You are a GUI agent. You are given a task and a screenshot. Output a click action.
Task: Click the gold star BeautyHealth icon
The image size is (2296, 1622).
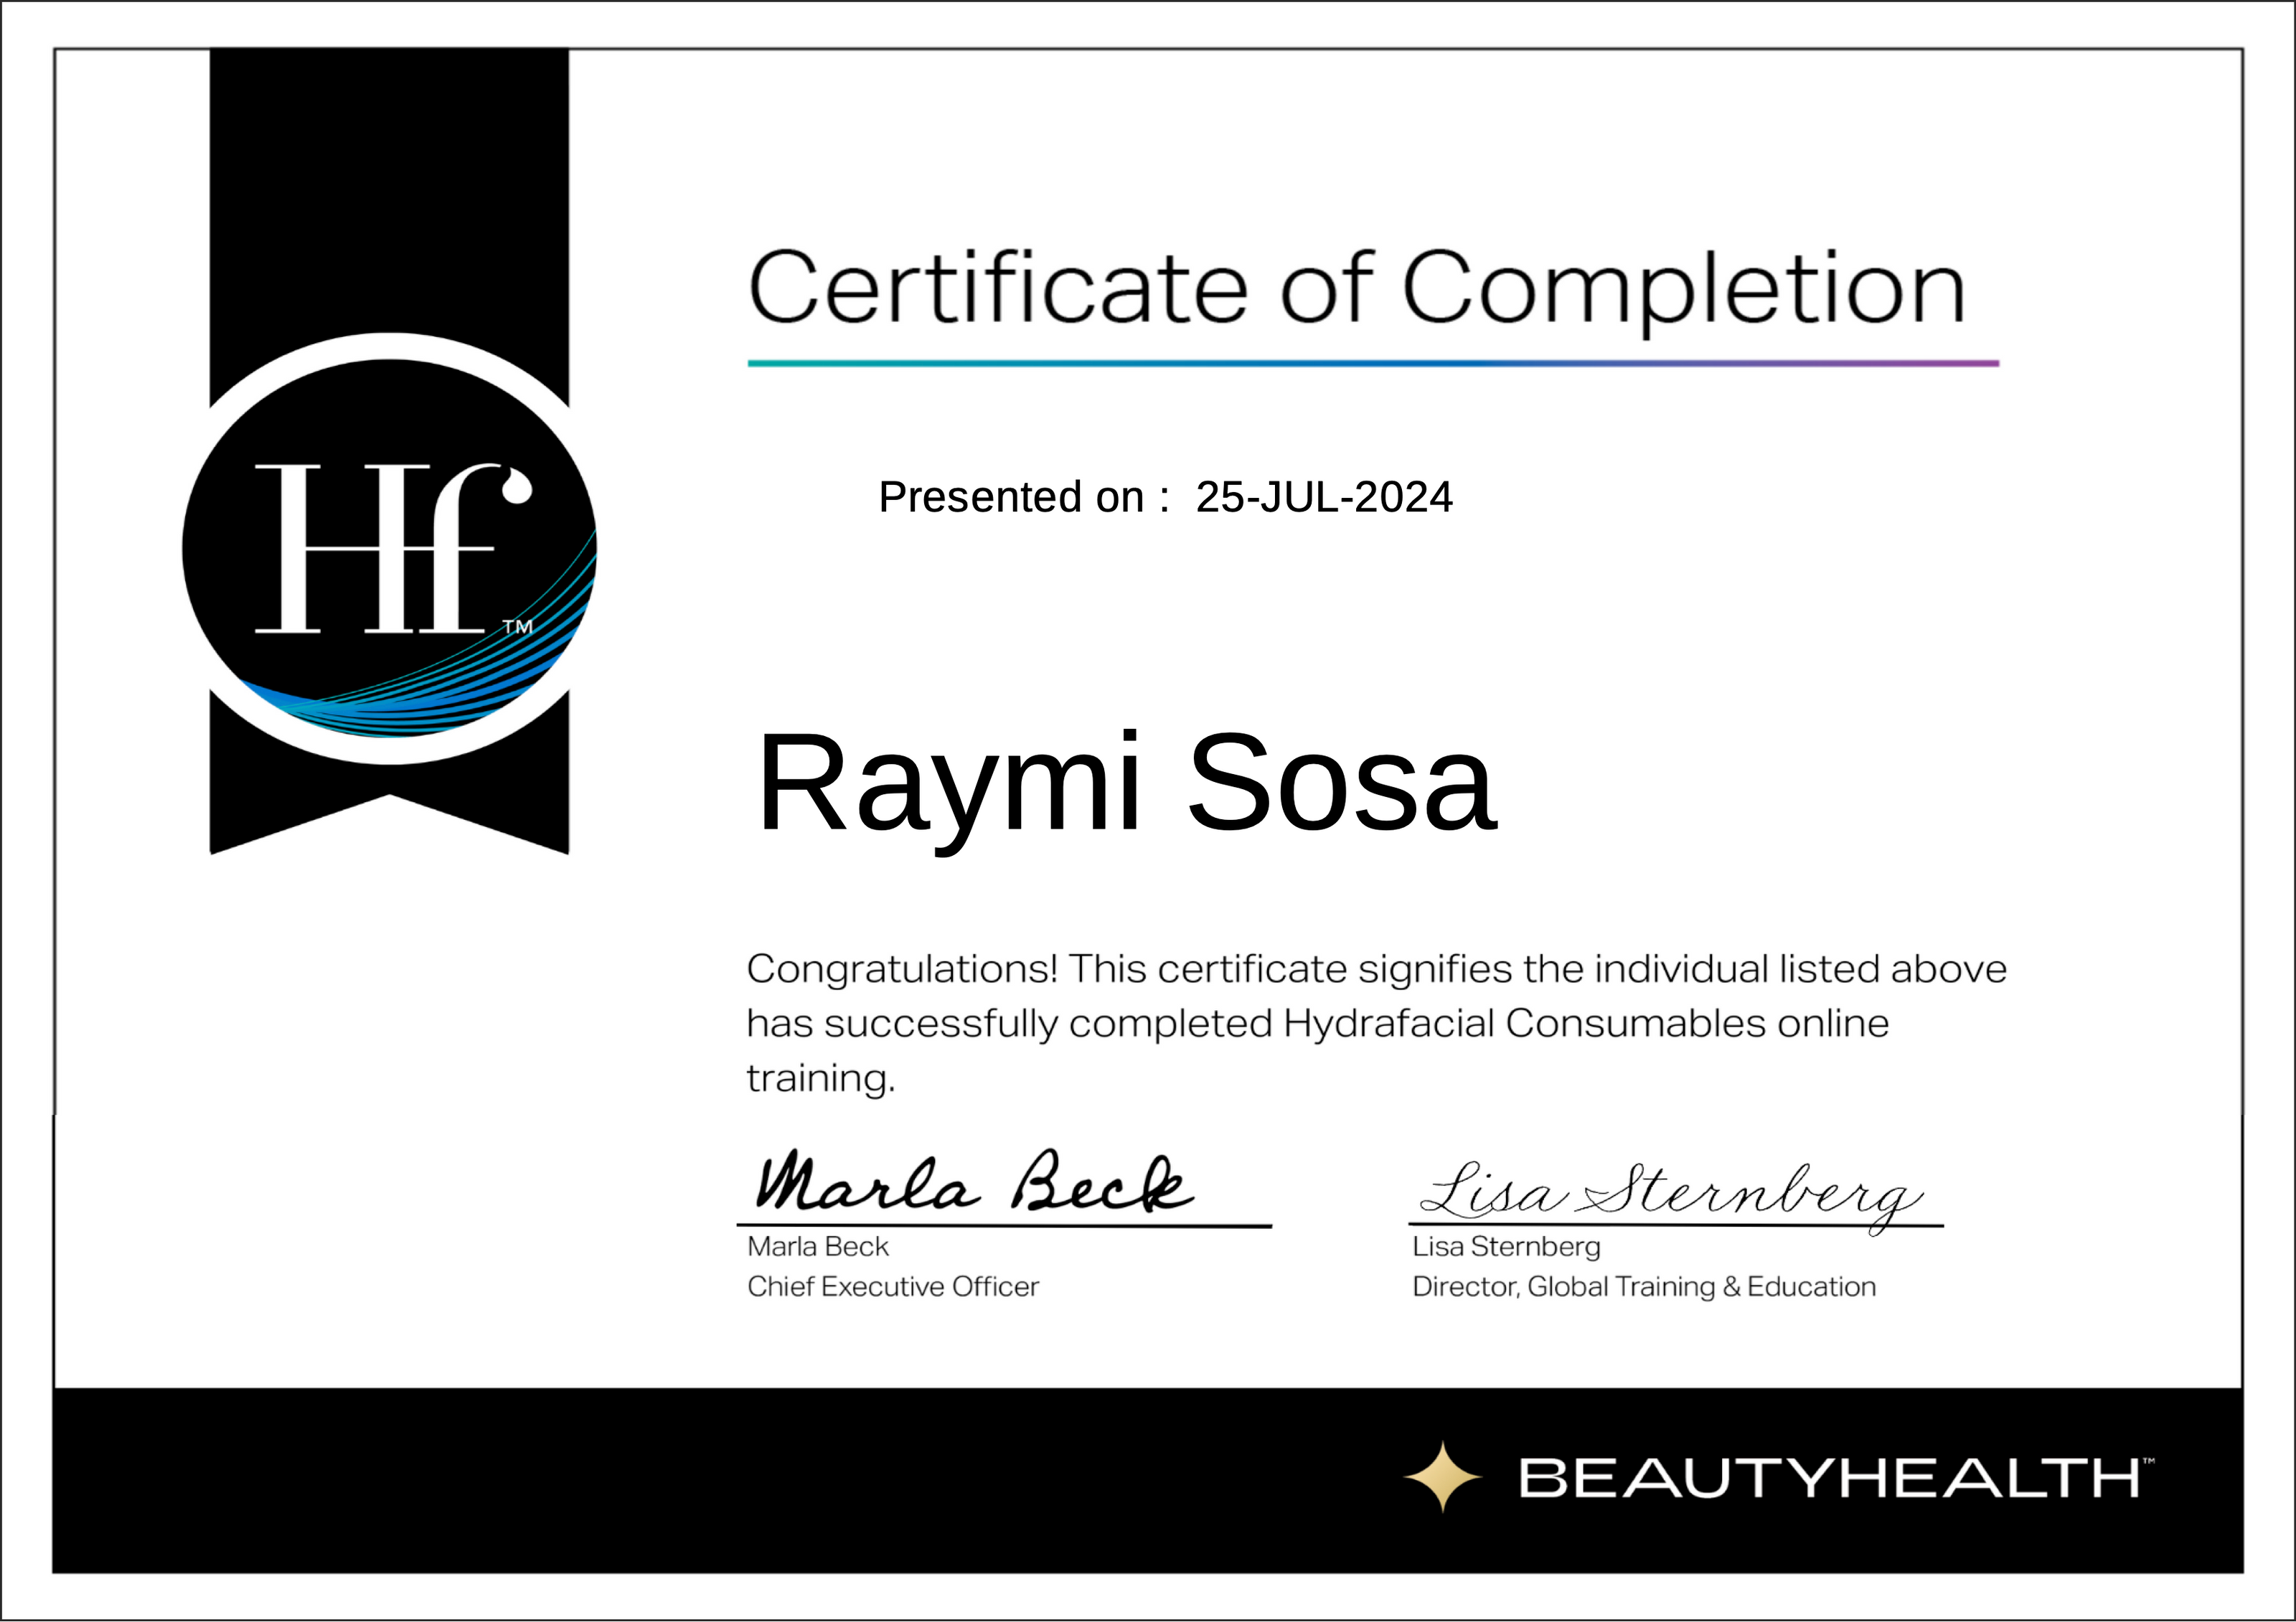tap(1442, 1476)
